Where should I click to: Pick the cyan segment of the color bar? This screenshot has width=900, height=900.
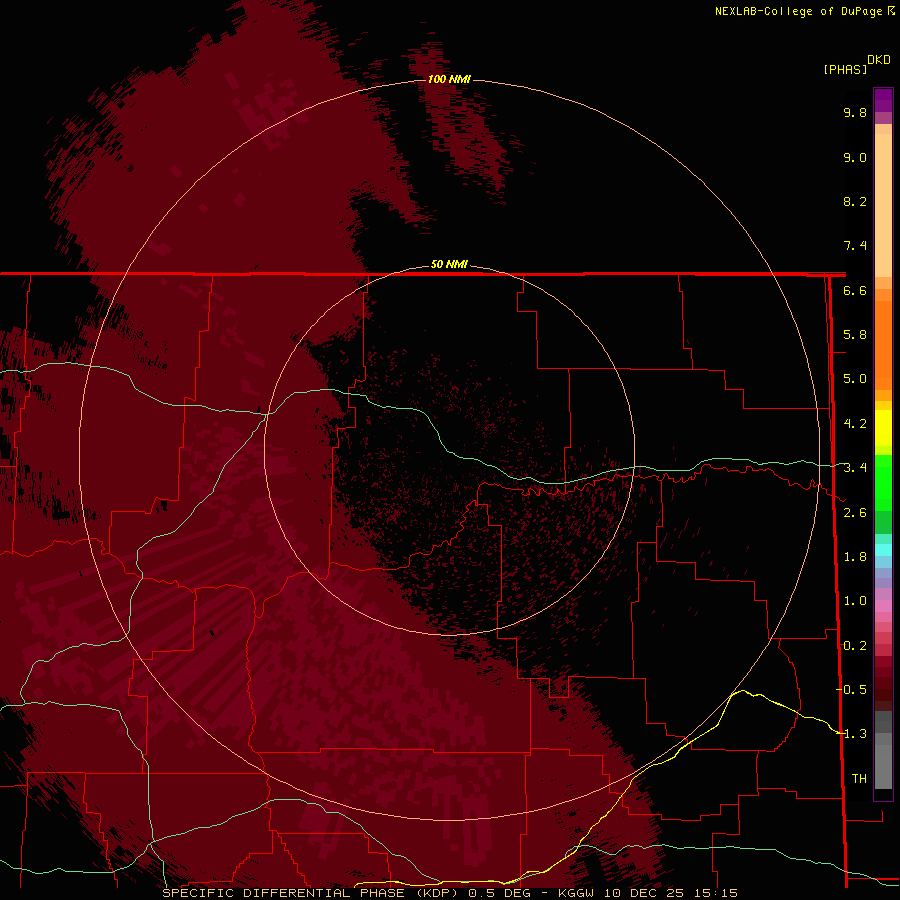pos(883,550)
